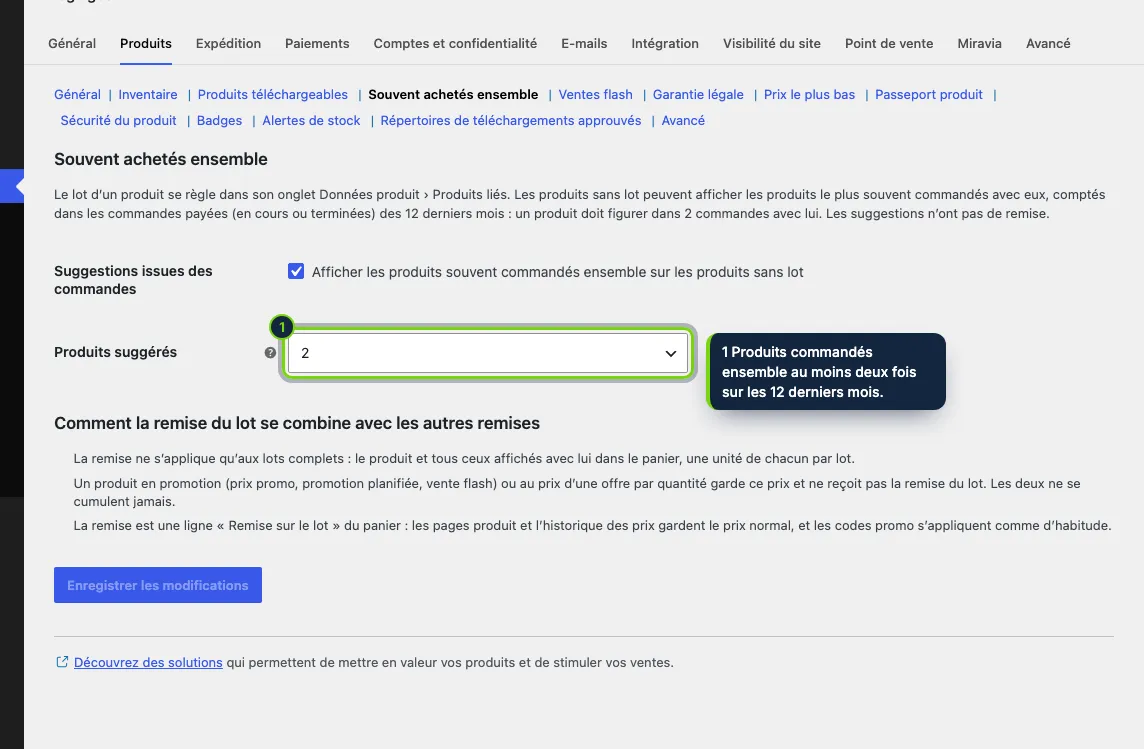Select the Produits main tab
The image size is (1144, 749).
pyautogui.click(x=146, y=43)
